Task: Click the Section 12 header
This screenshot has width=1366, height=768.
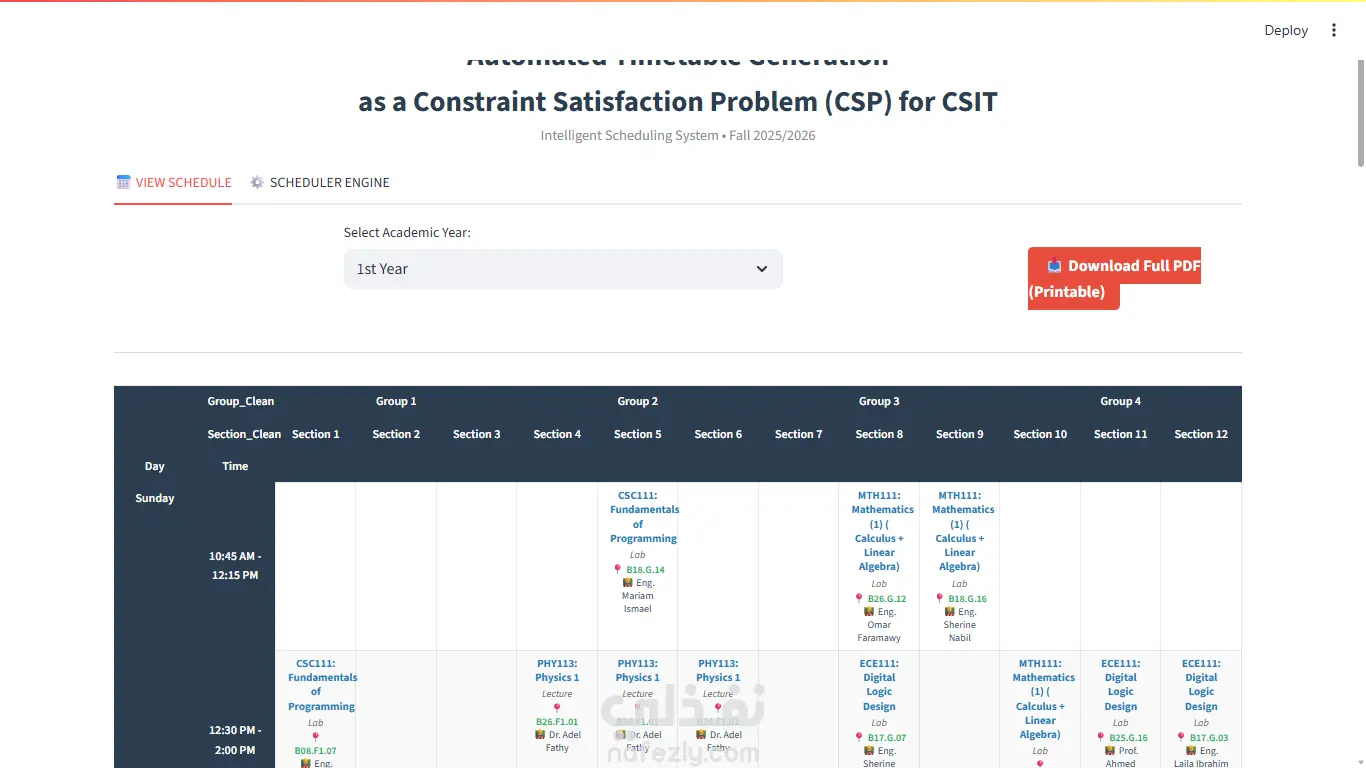Action: [x=1201, y=434]
